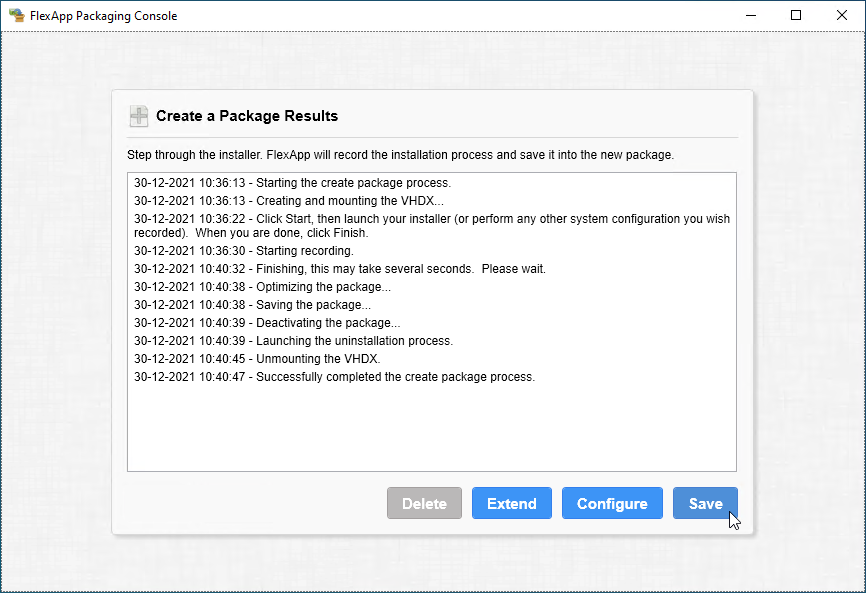The image size is (866, 593).
Task: Select the "Starting recording" log line
Action: point(243,251)
